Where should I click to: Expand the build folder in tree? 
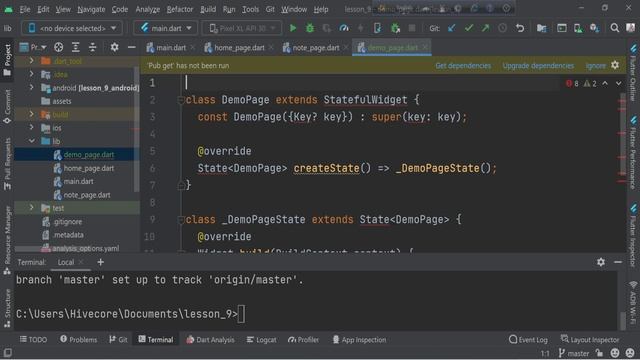[31, 114]
